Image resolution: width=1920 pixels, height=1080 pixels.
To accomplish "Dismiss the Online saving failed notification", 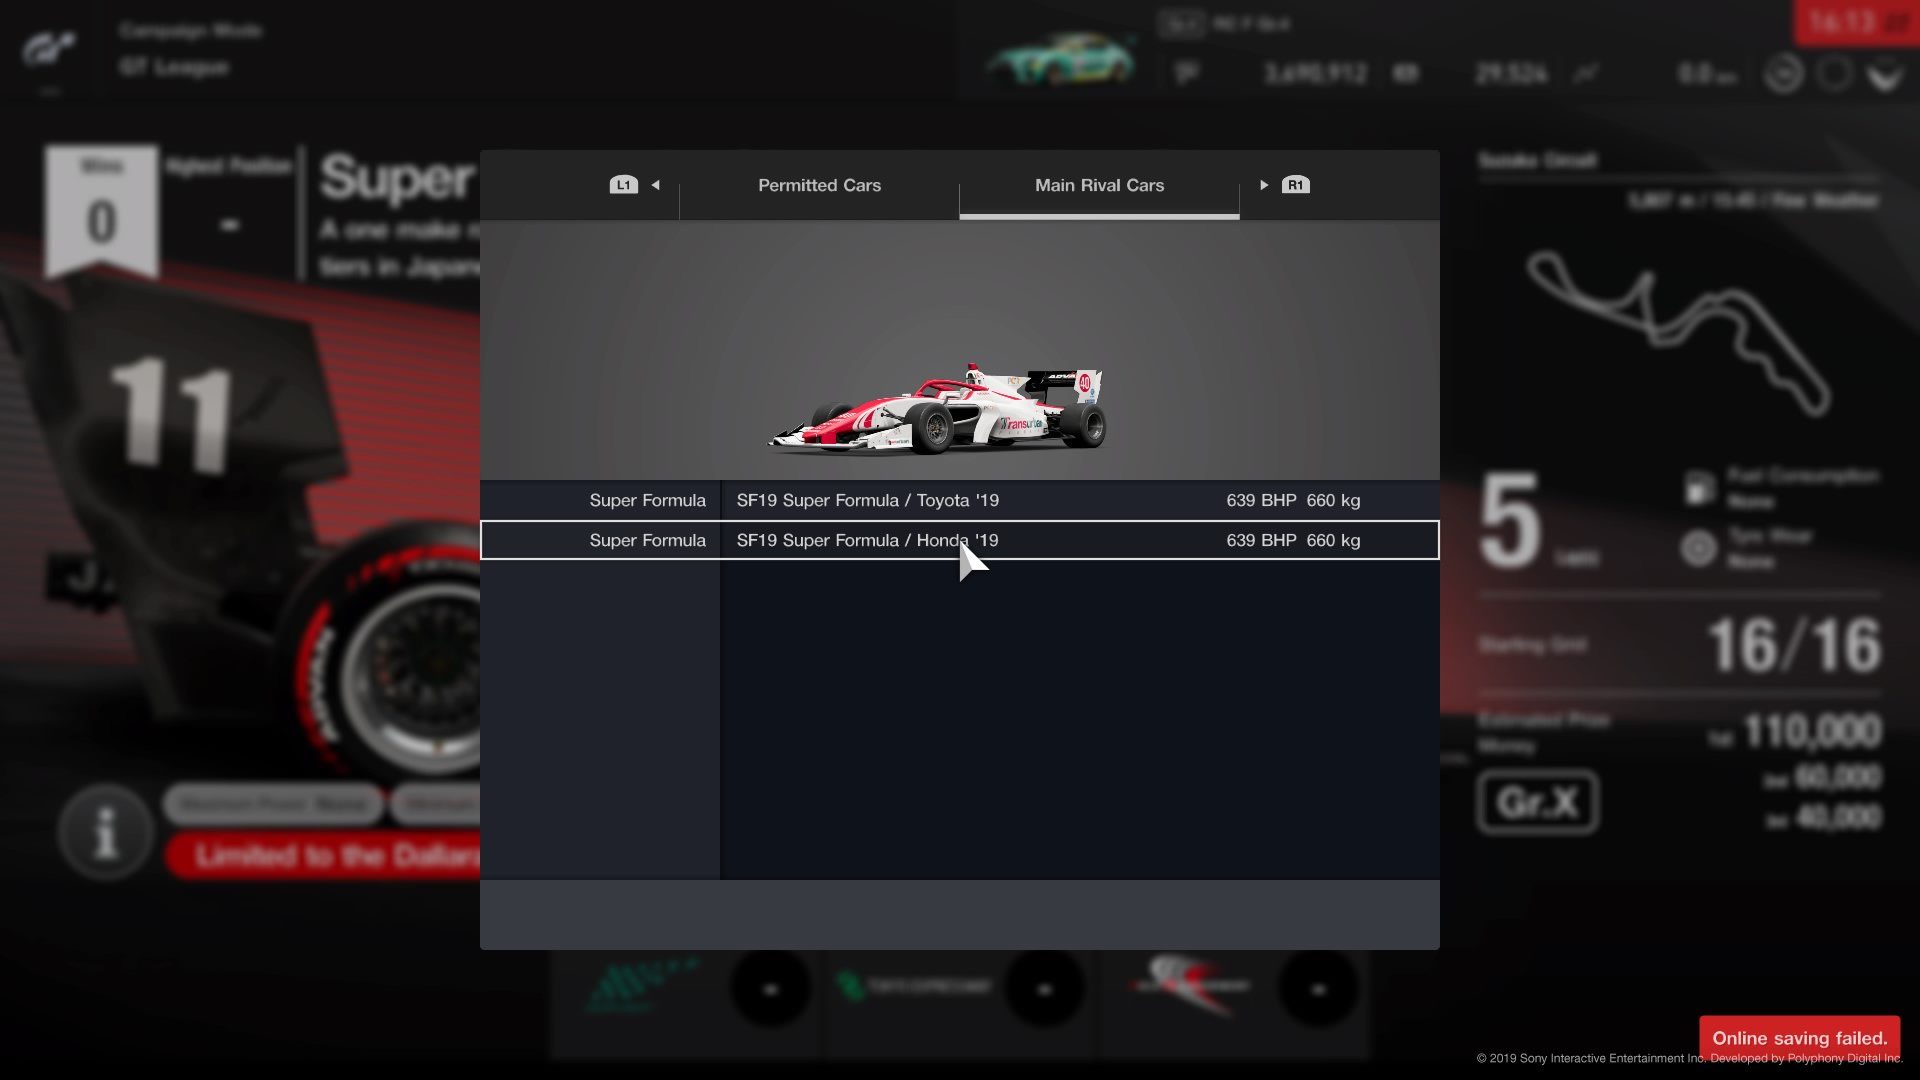I will point(1799,1038).
